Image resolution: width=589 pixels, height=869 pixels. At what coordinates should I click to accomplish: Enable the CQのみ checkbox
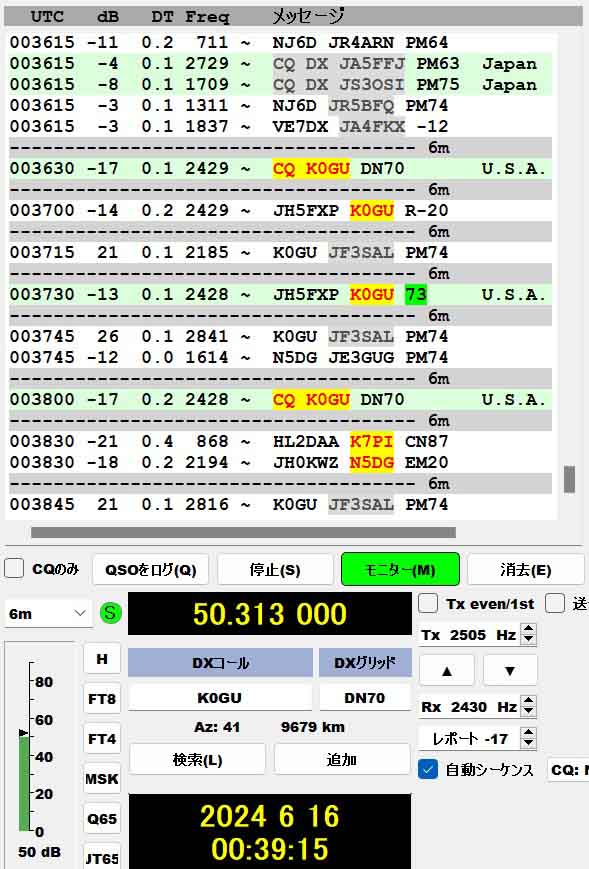point(14,569)
